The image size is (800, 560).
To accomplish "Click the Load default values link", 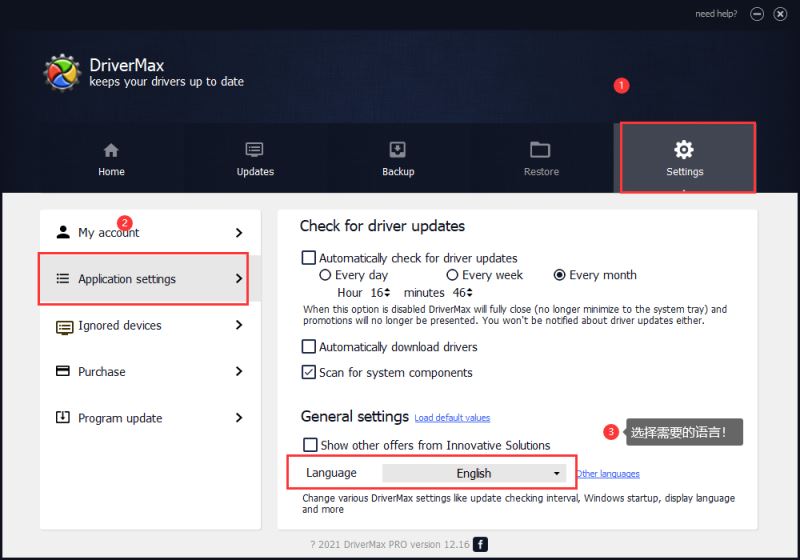I will pyautogui.click(x=452, y=418).
